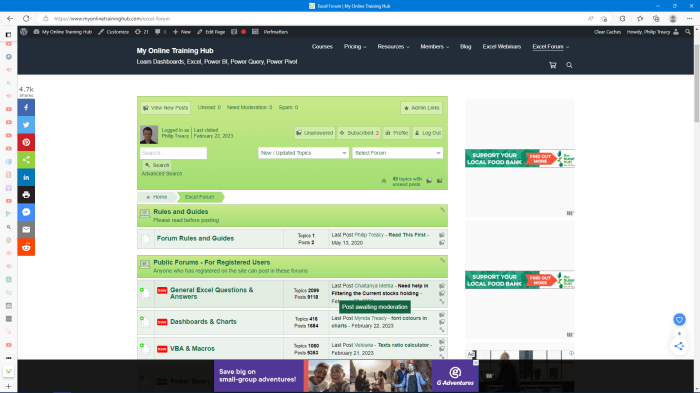The height and width of the screenshot is (393, 700).
Task: Click floating share icon at bottom right
Action: click(679, 346)
